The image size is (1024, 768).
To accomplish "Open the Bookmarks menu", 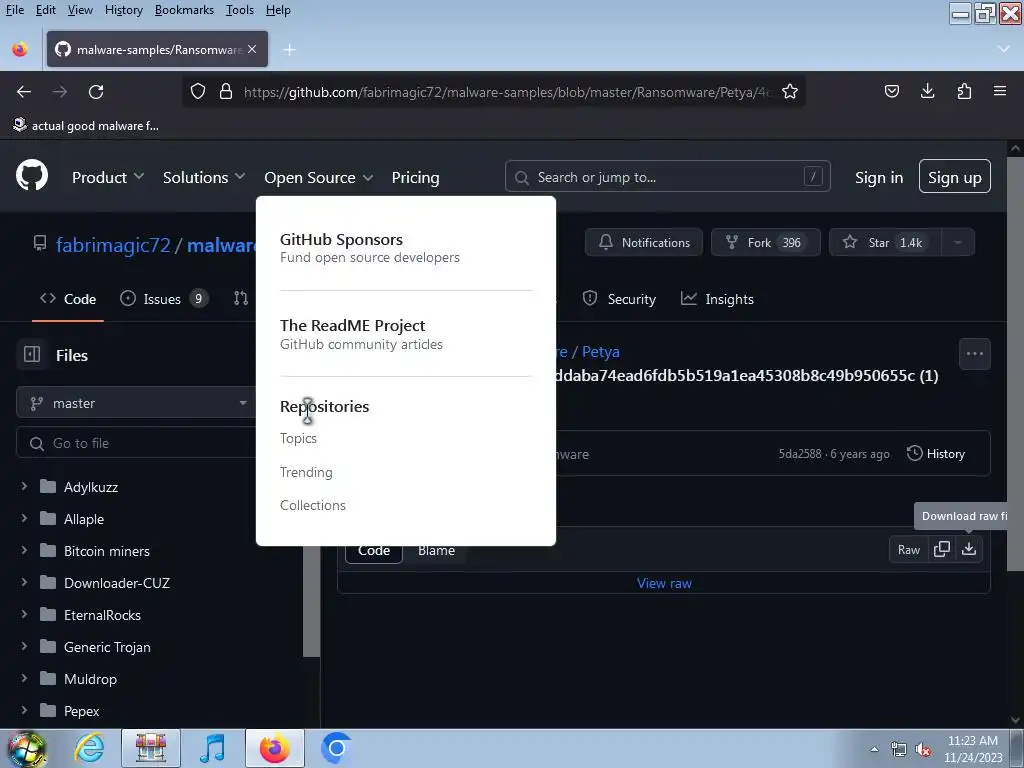I will coord(184,10).
